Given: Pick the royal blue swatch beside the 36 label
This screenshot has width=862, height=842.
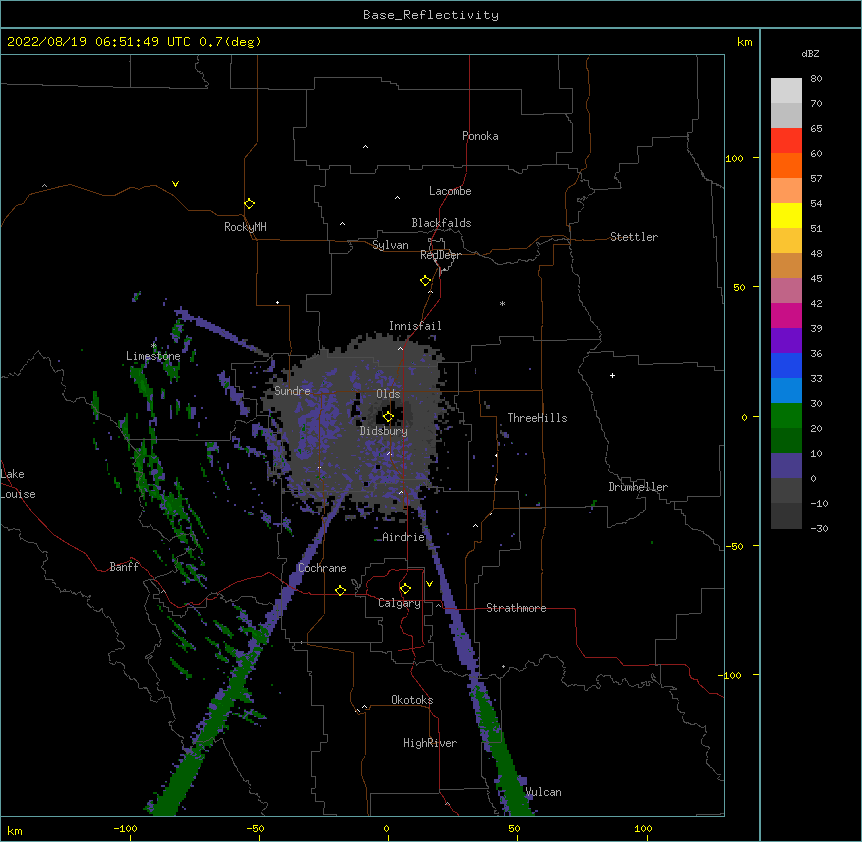Looking at the screenshot, I should (x=786, y=365).
